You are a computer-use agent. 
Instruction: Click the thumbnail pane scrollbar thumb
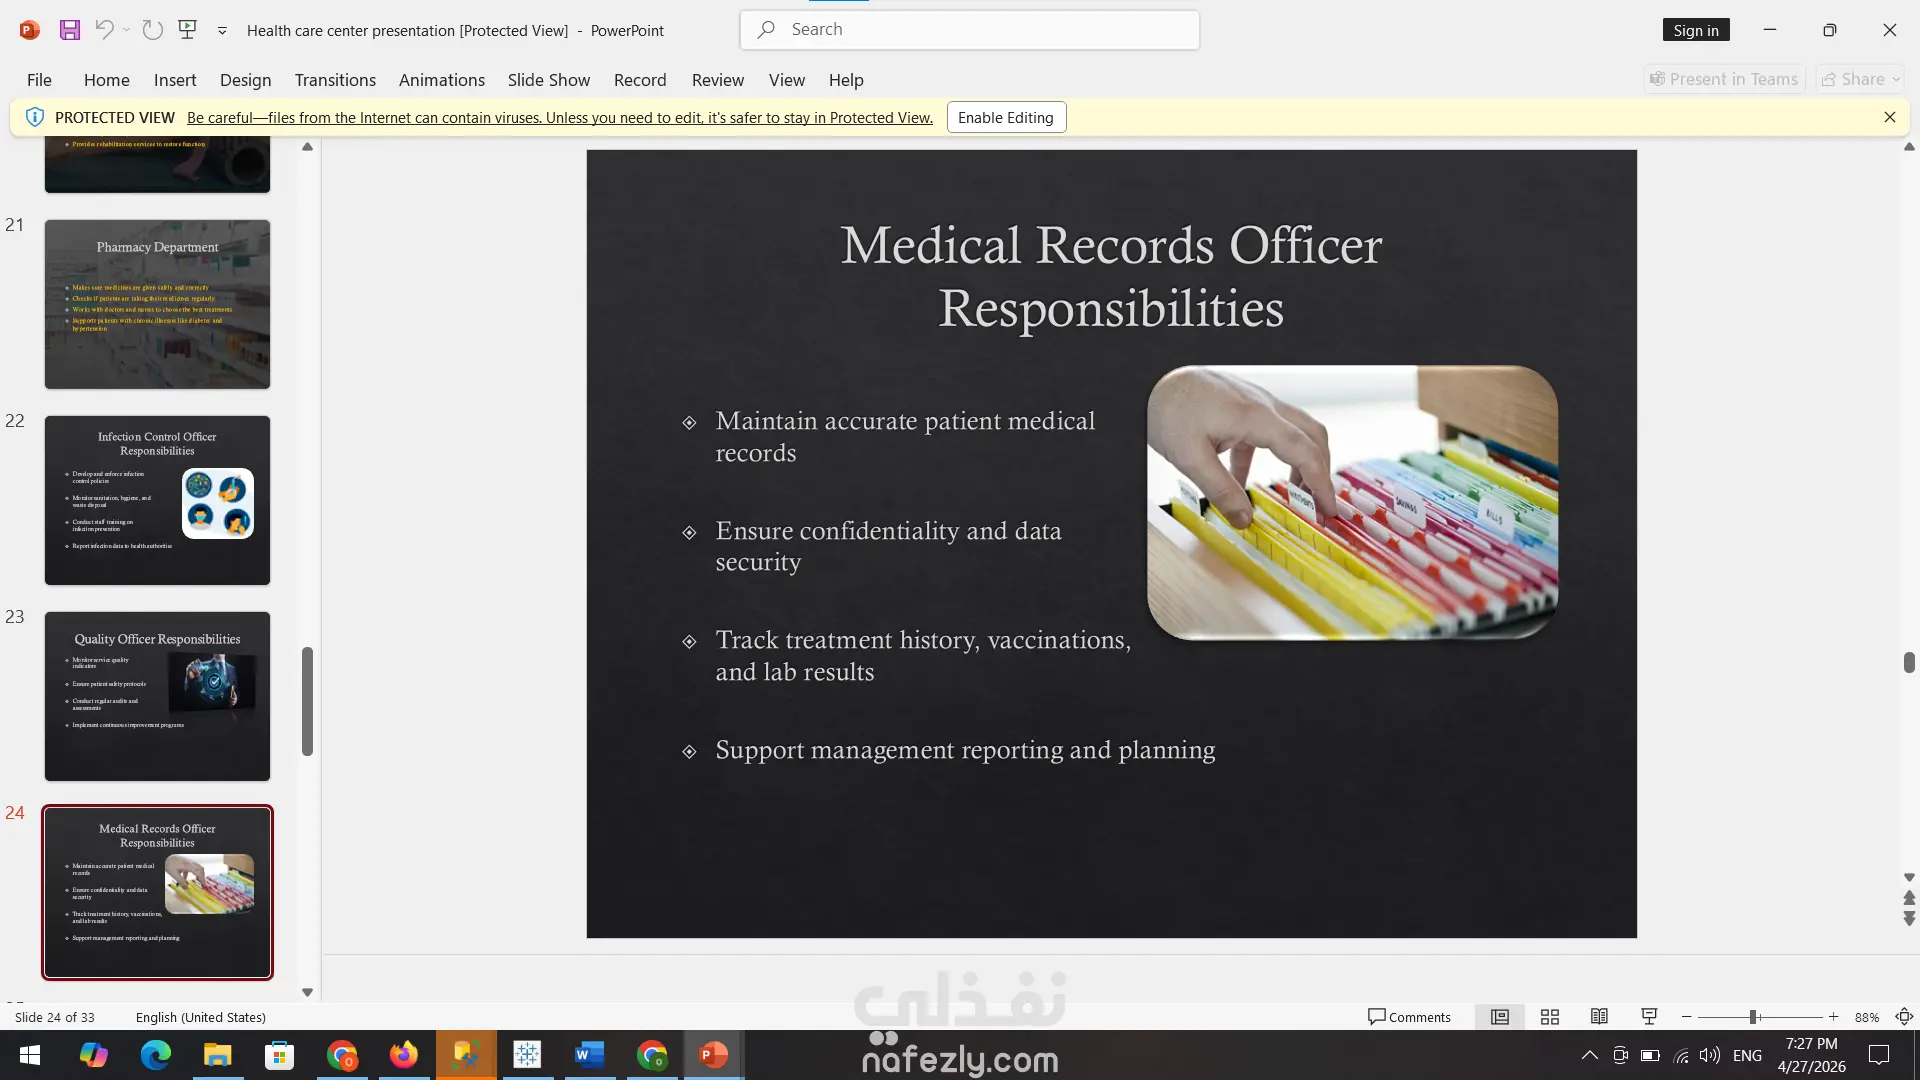click(307, 701)
